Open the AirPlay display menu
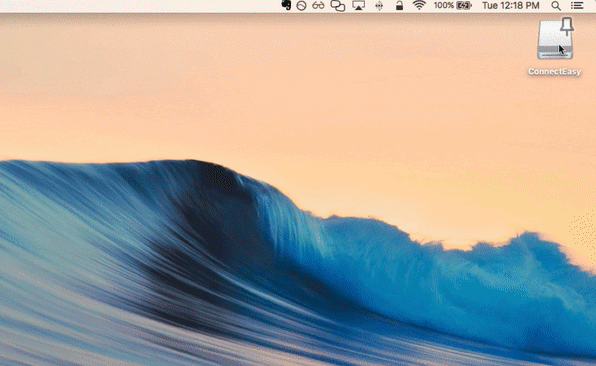This screenshot has height=366, width=596. tap(358, 6)
